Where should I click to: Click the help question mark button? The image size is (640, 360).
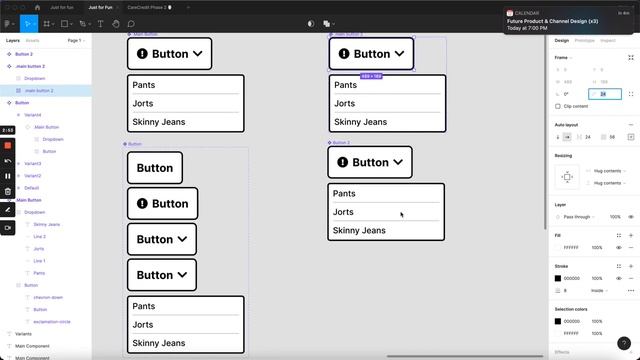pyautogui.click(x=624, y=343)
